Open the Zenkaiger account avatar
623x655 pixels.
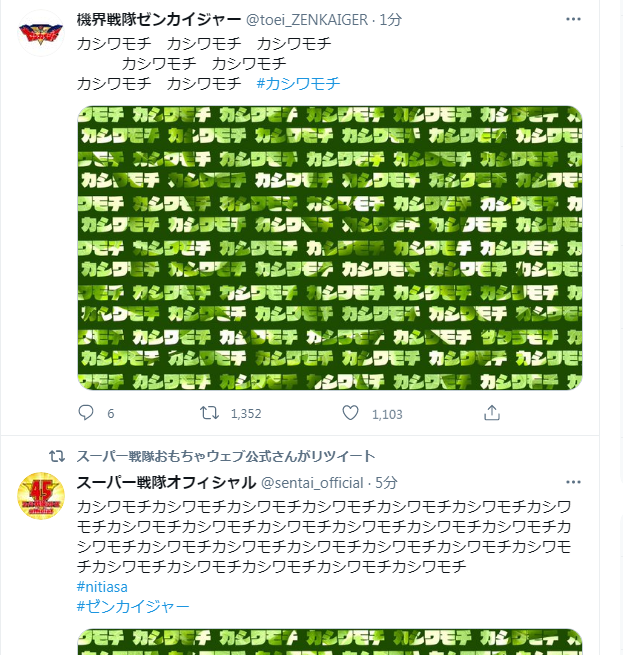pos(41,33)
